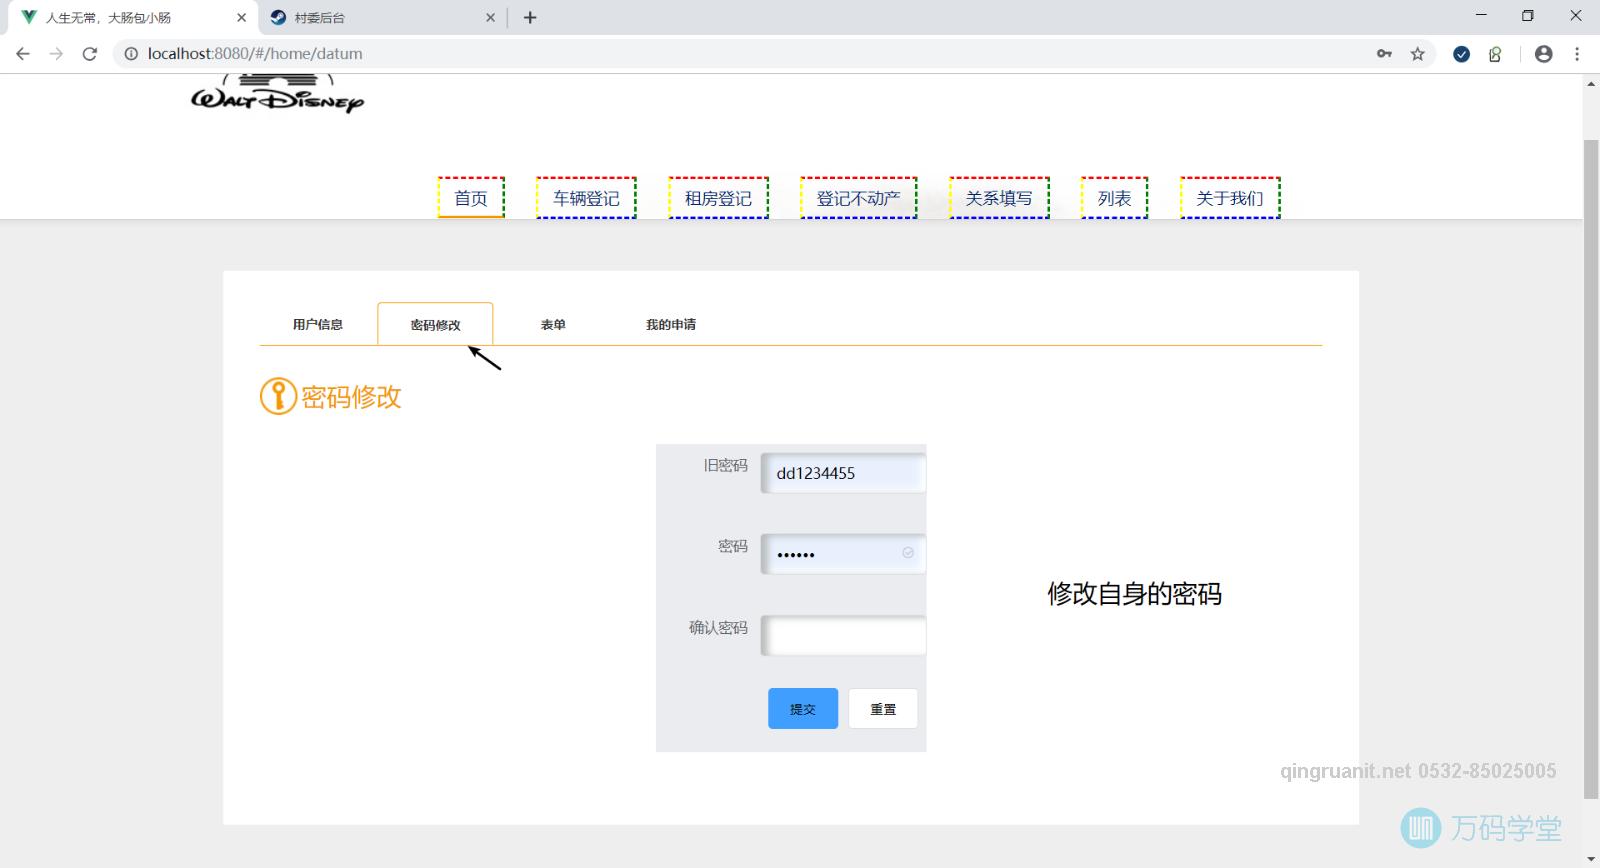This screenshot has height=868, width=1600.
Task: Open the saved password key icon
Action: click(x=1384, y=54)
